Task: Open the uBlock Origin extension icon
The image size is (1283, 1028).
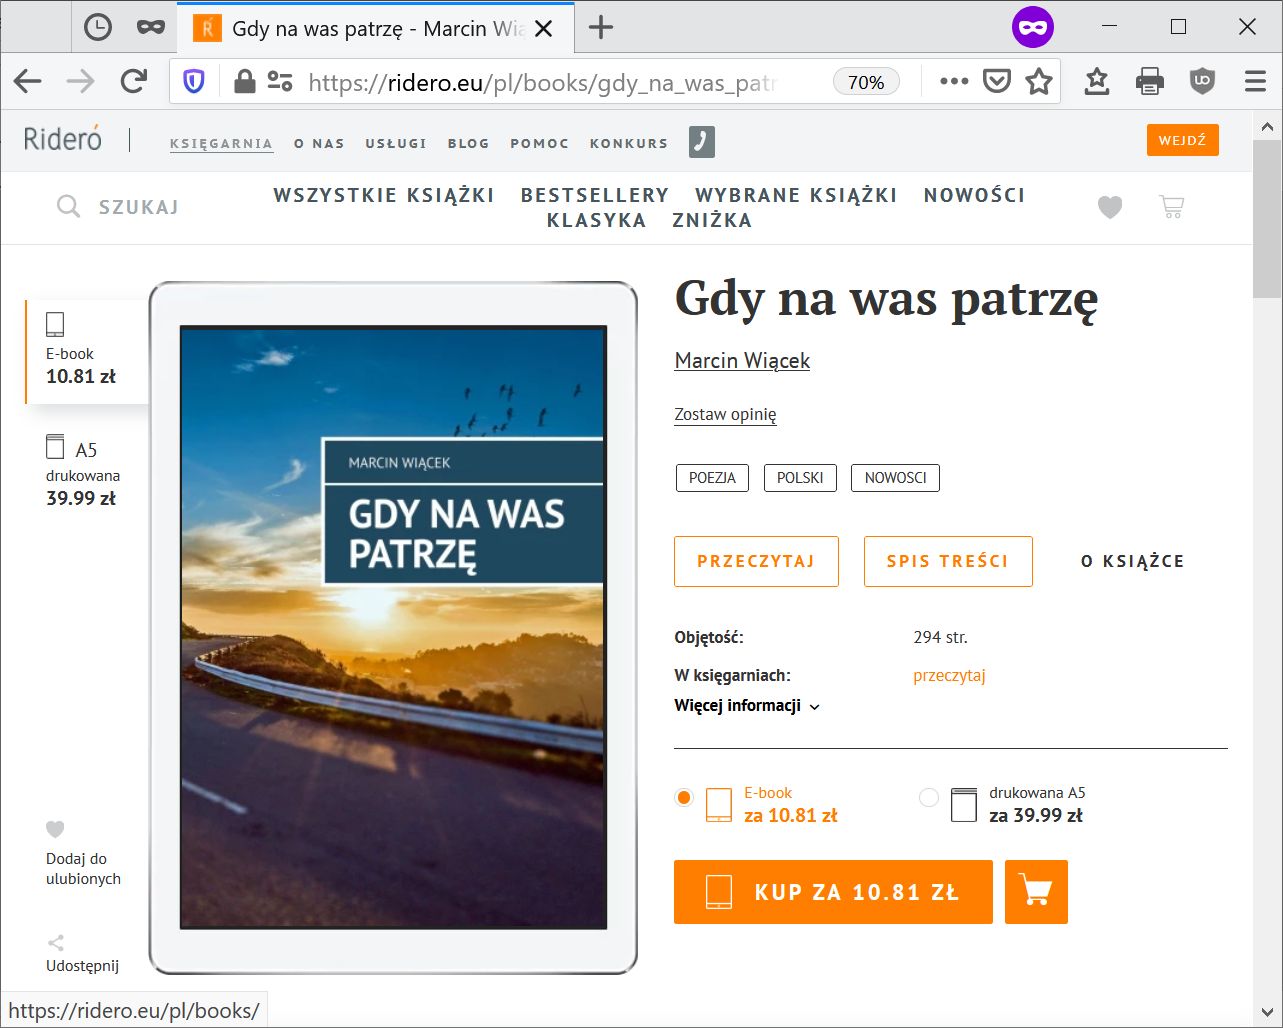Action: (x=1202, y=82)
